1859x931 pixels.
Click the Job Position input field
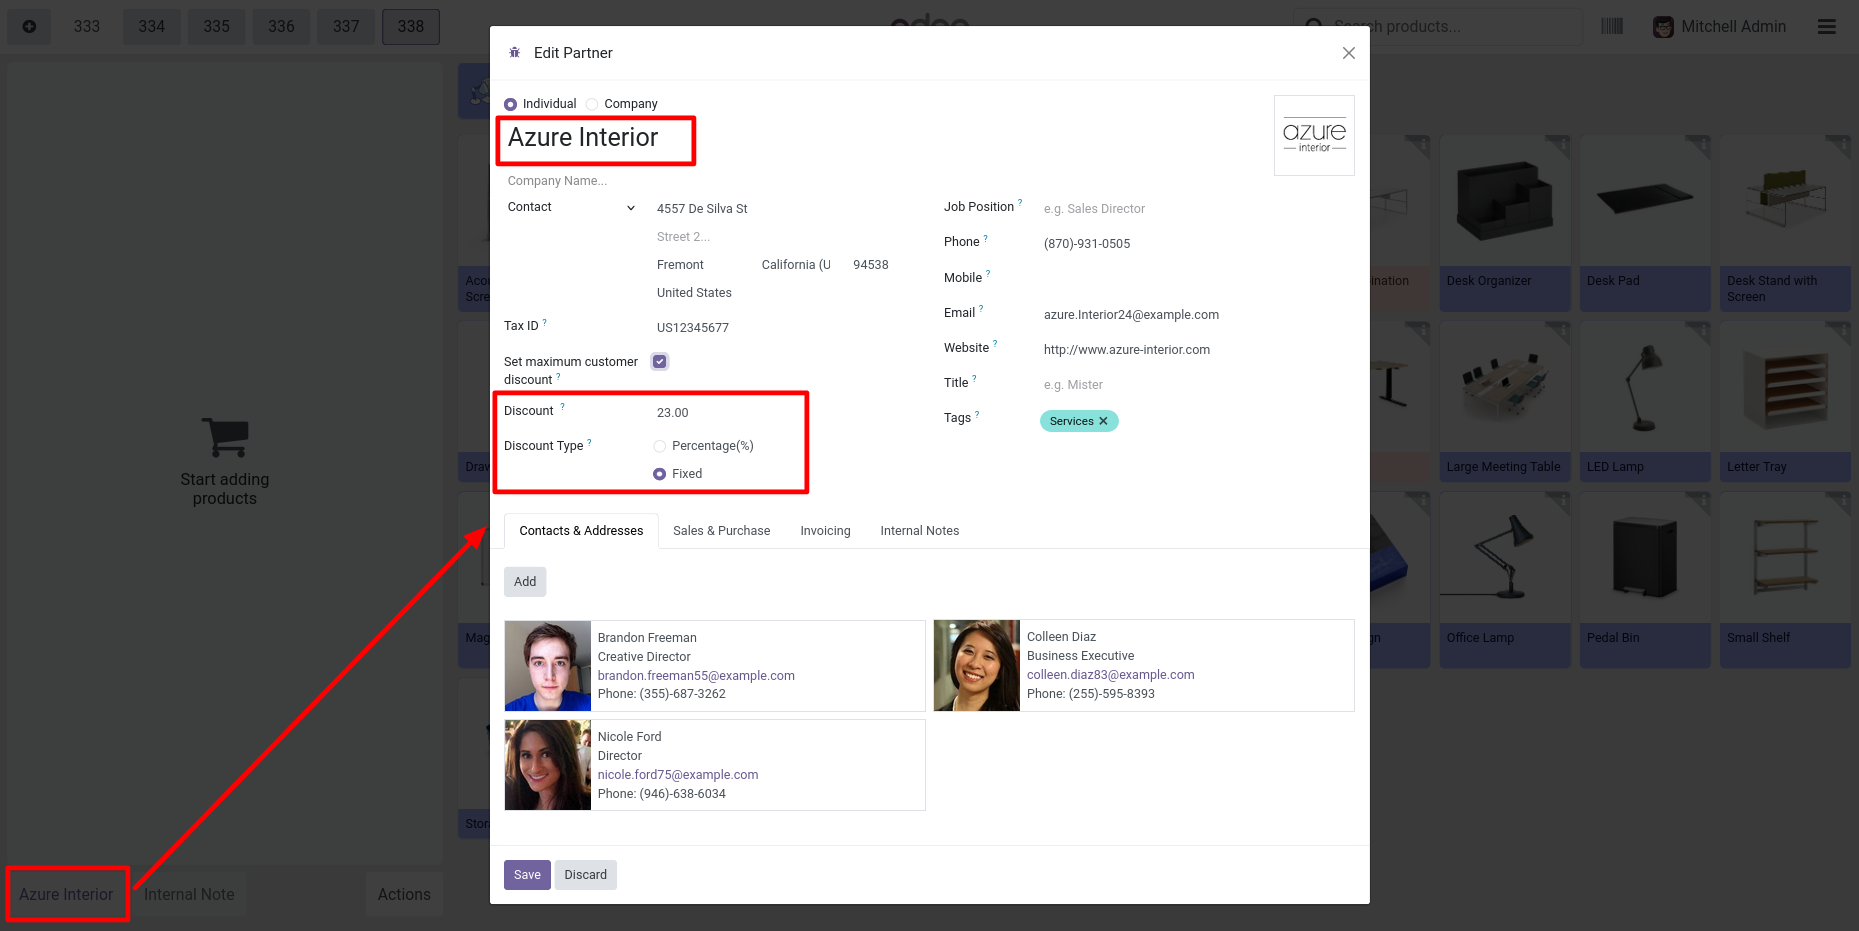tap(1197, 209)
